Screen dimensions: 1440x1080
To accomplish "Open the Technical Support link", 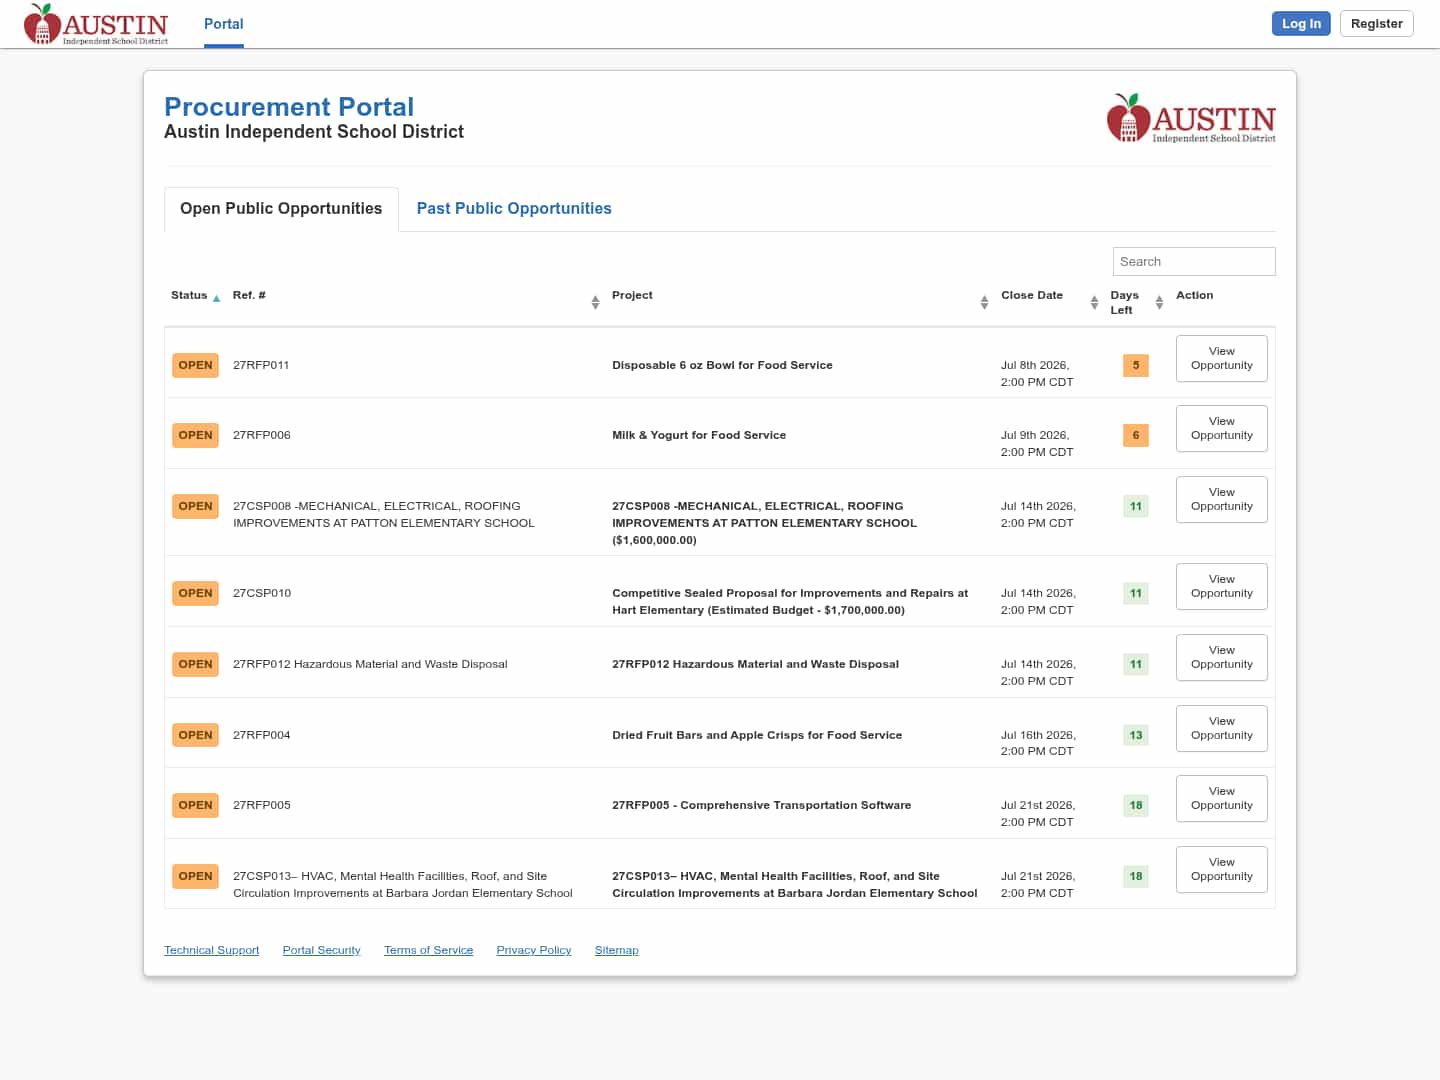I will [211, 950].
